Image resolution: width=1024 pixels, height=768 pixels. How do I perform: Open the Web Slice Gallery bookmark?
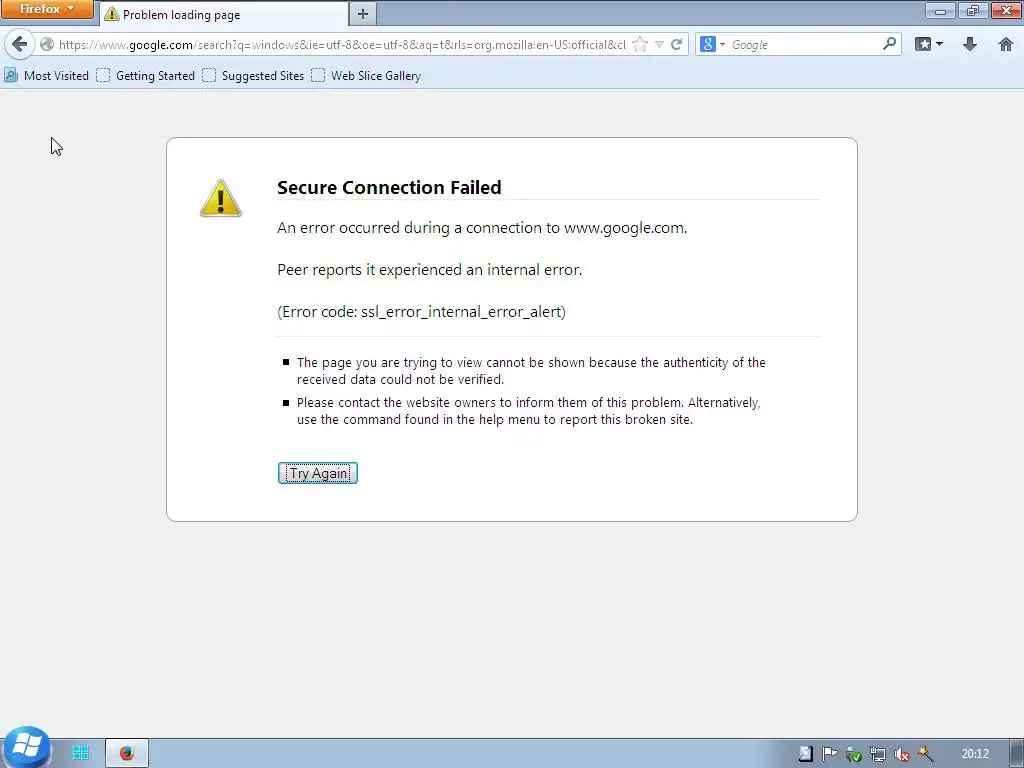click(x=366, y=76)
